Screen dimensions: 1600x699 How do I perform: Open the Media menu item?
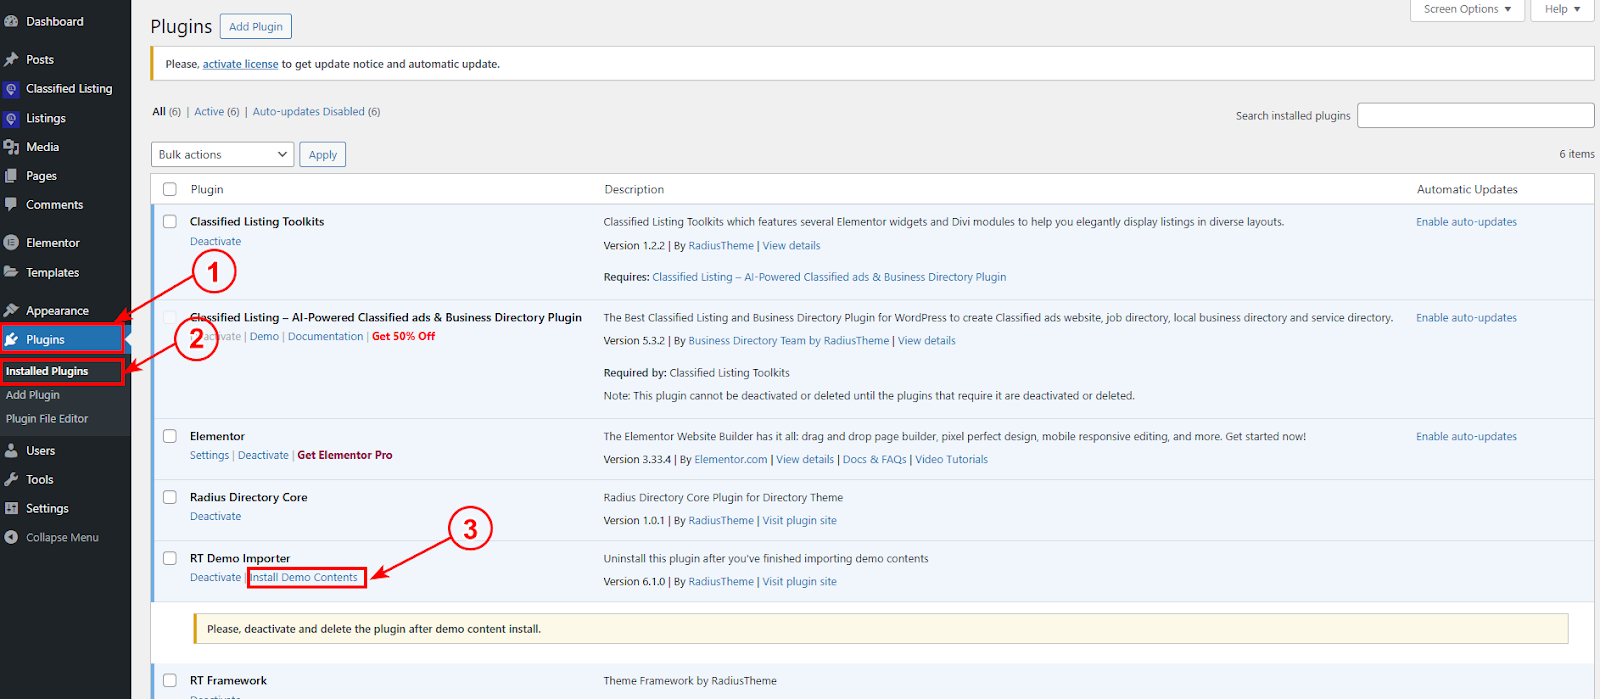[x=42, y=147]
